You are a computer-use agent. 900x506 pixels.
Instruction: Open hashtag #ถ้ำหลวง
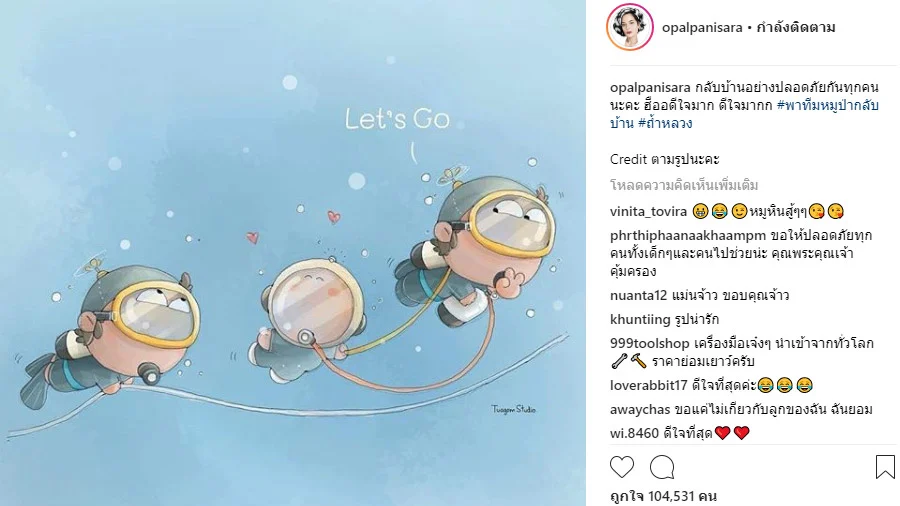coord(665,123)
